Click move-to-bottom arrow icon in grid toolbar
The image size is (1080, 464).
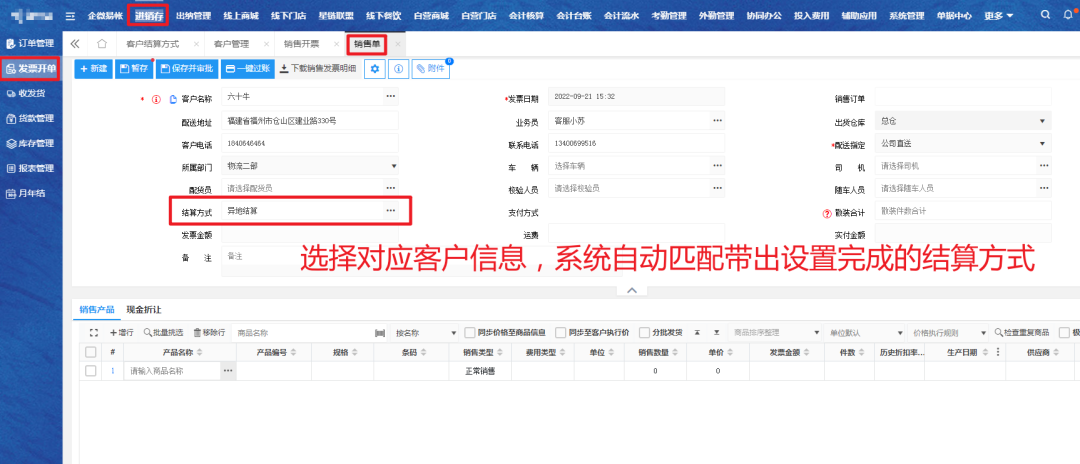point(716,333)
